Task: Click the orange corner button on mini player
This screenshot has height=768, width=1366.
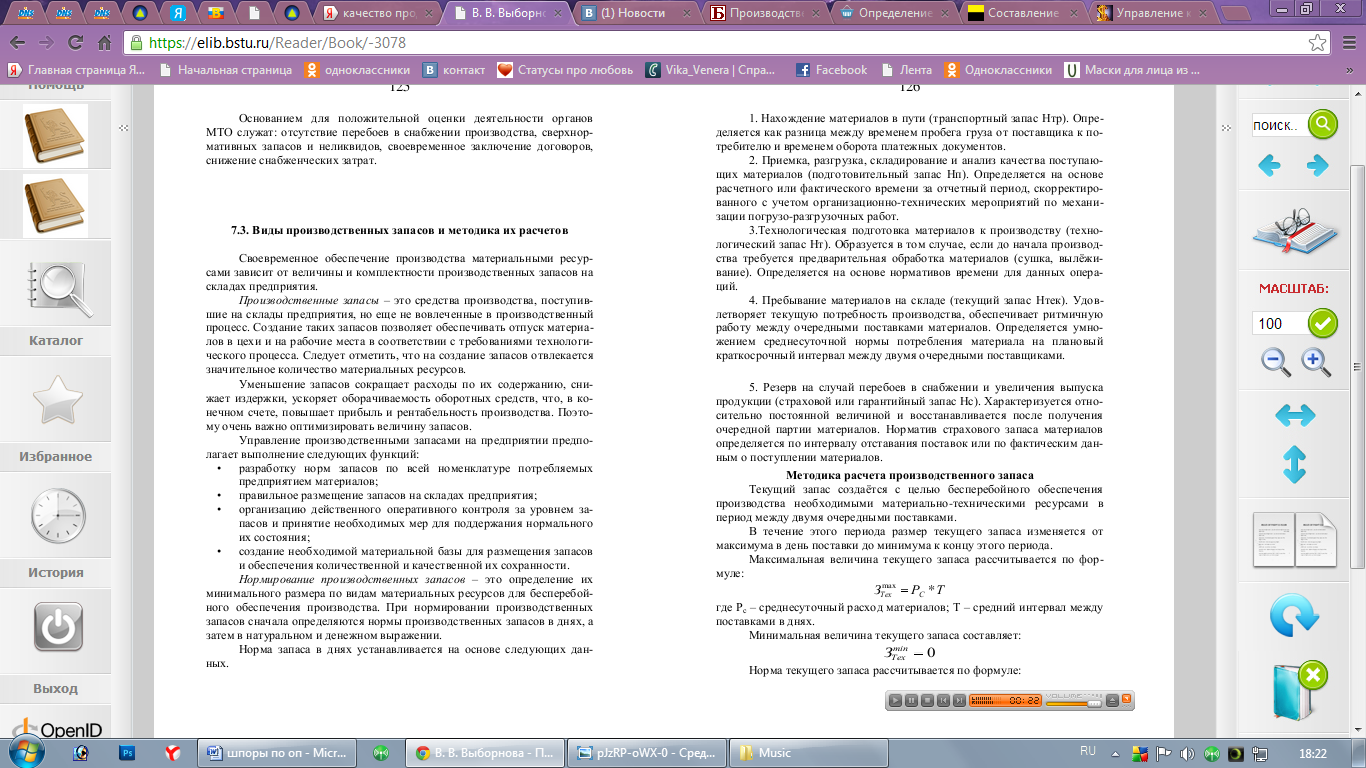Action: (1126, 698)
